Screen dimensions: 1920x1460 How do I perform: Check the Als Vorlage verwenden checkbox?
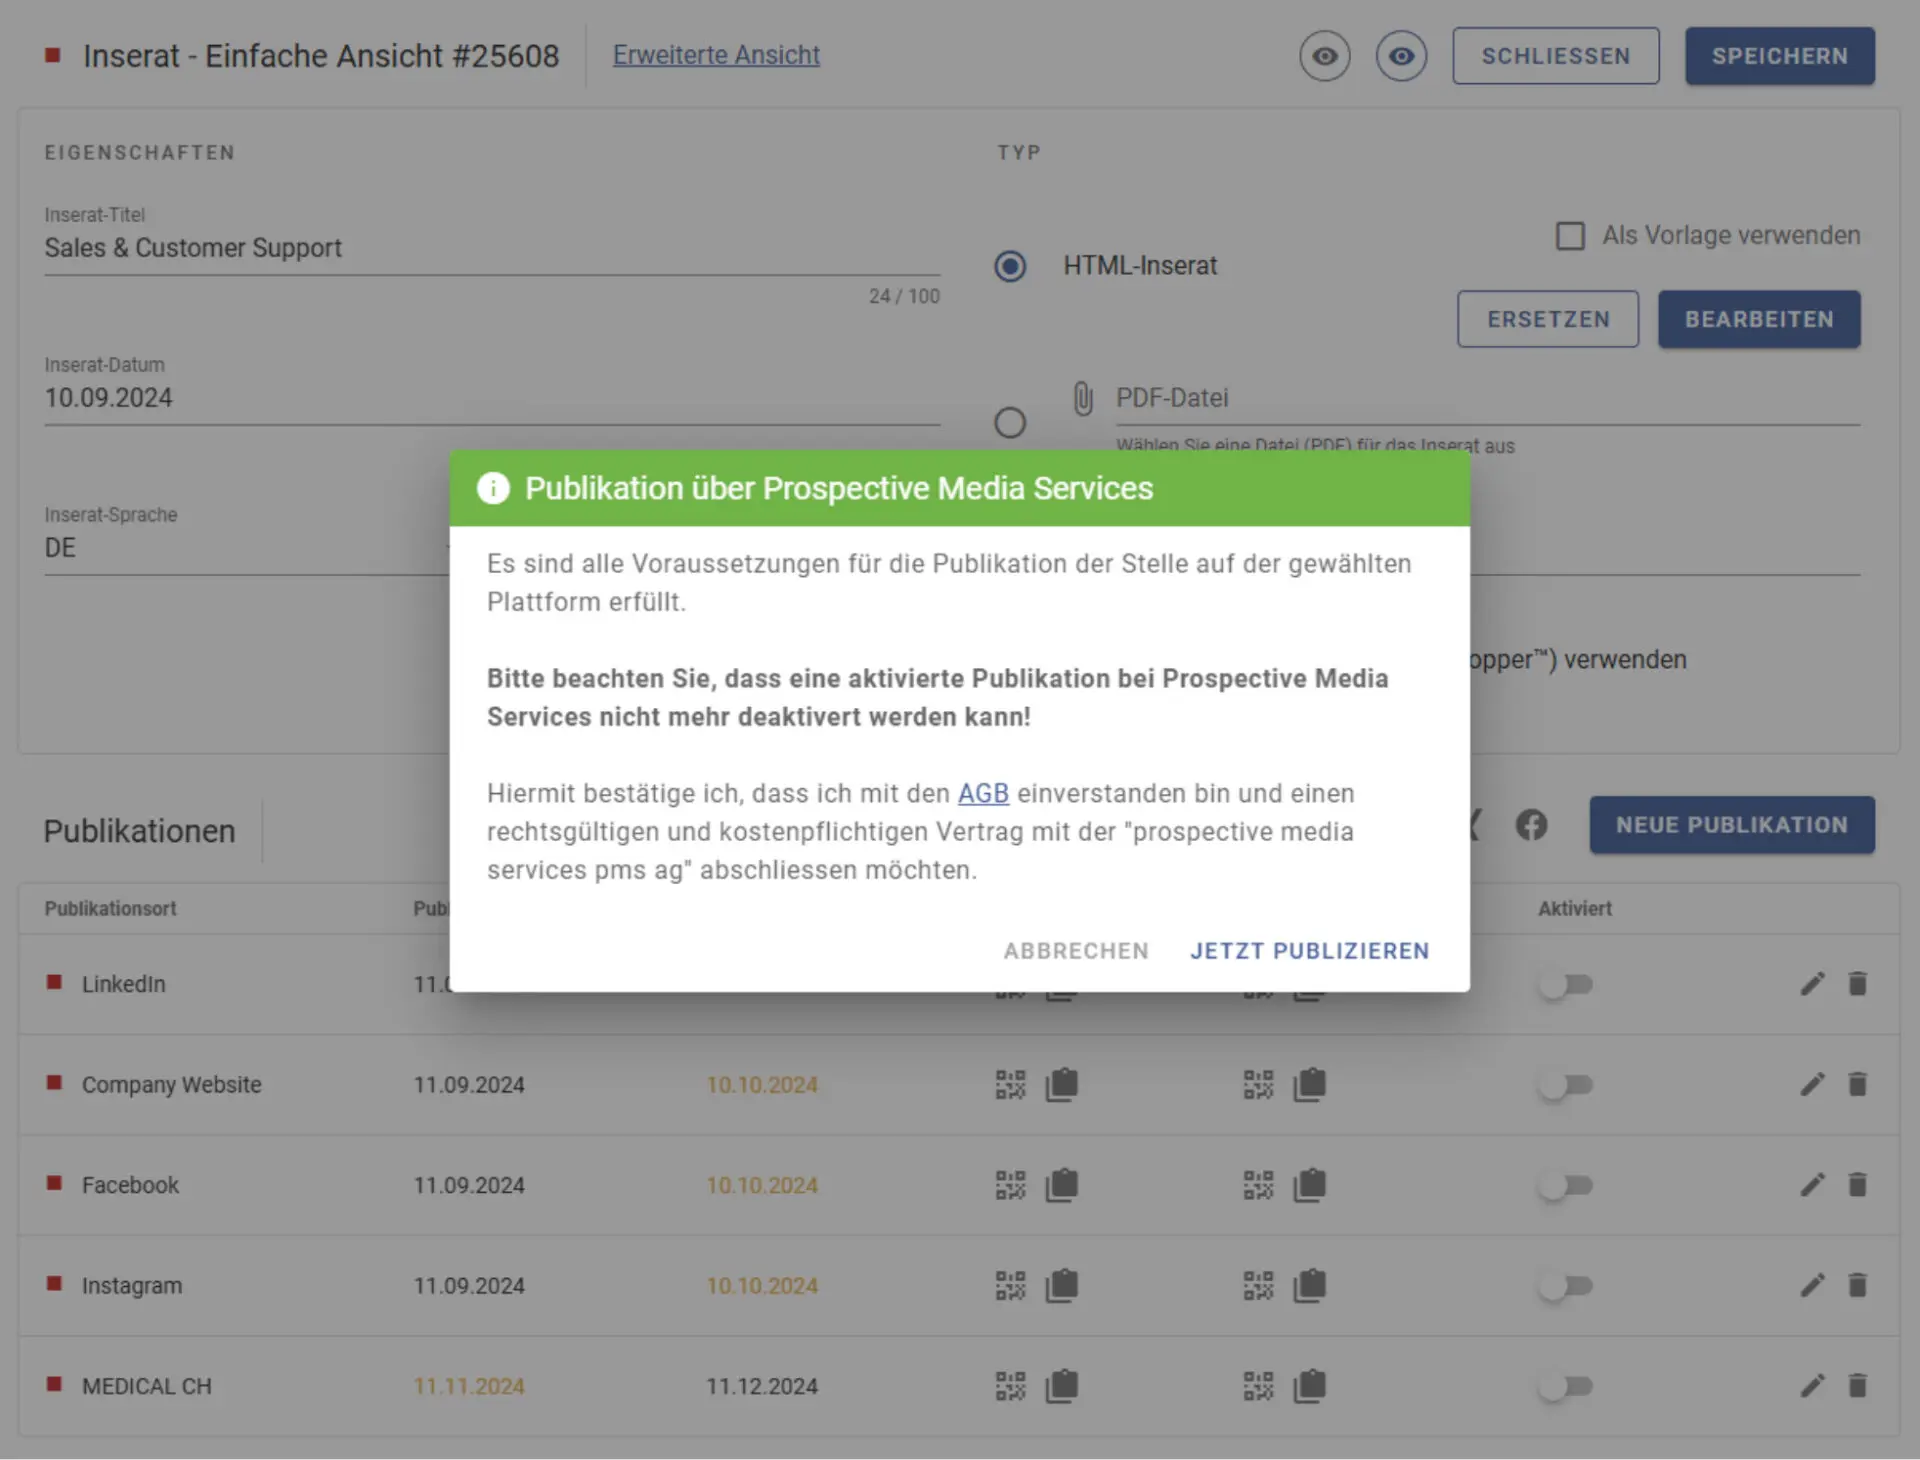tap(1570, 236)
